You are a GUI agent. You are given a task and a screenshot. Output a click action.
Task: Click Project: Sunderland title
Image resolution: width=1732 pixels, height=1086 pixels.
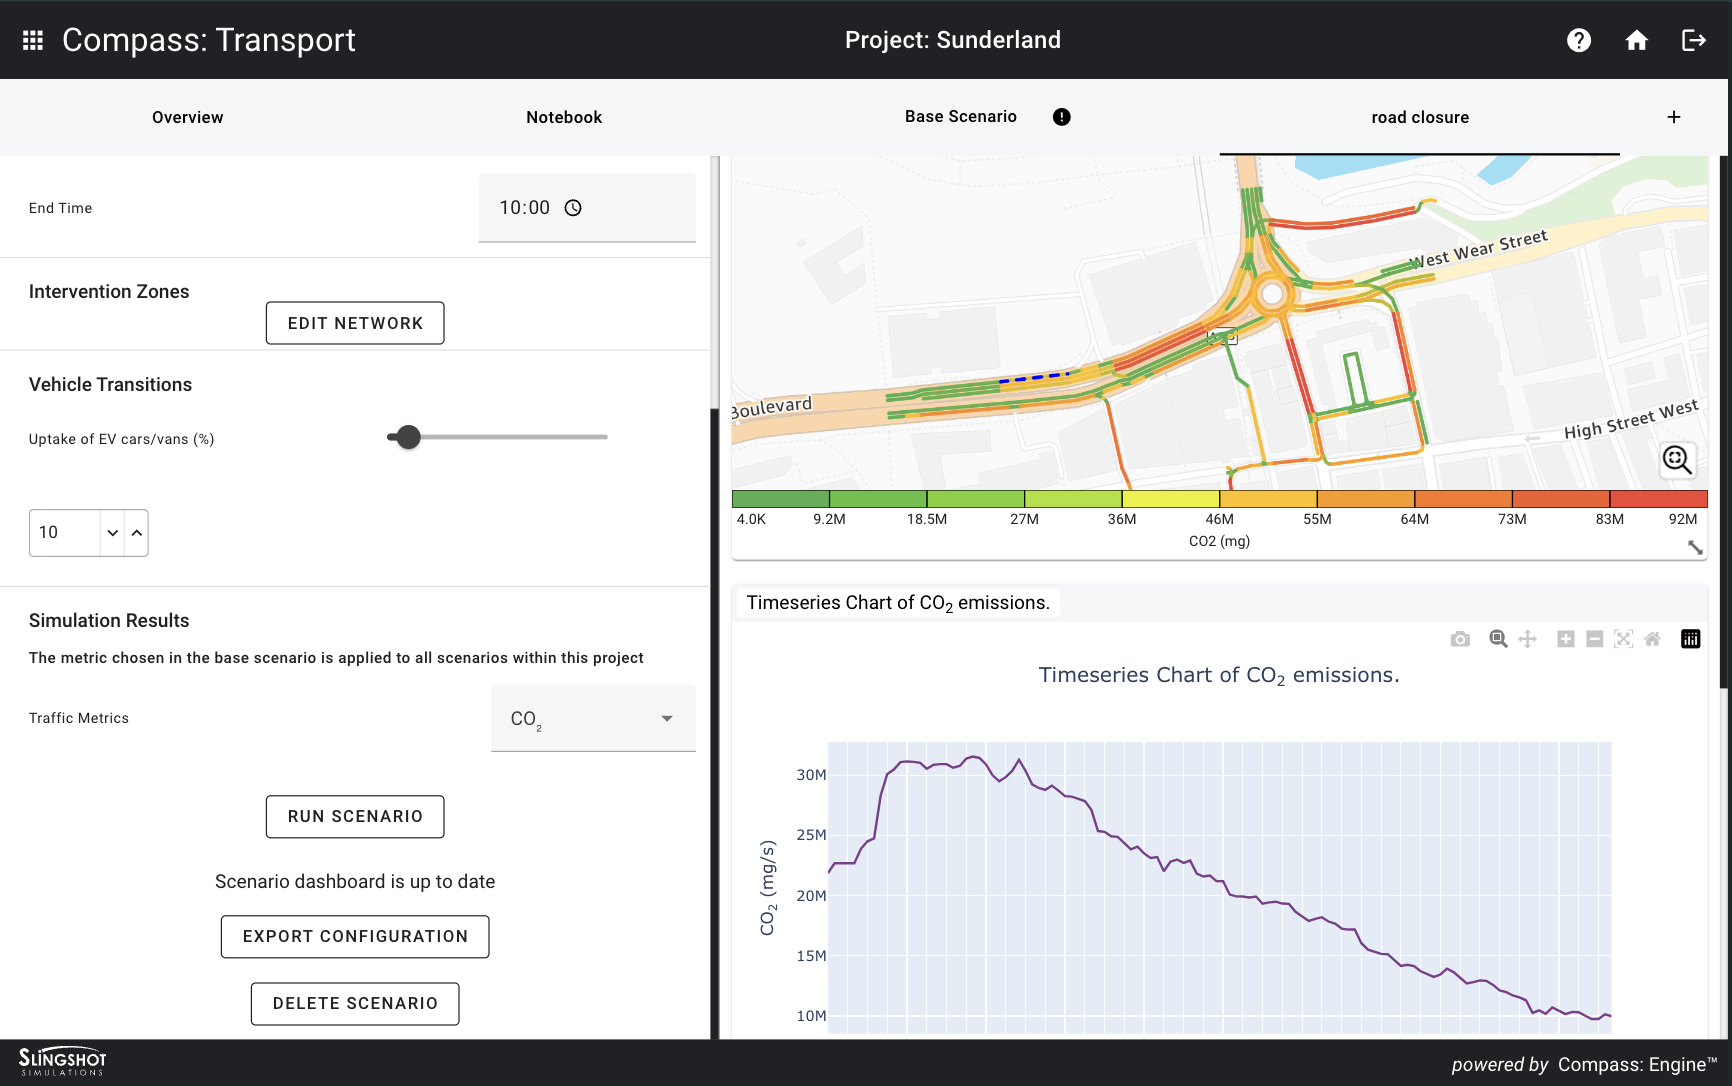pyautogui.click(x=952, y=40)
